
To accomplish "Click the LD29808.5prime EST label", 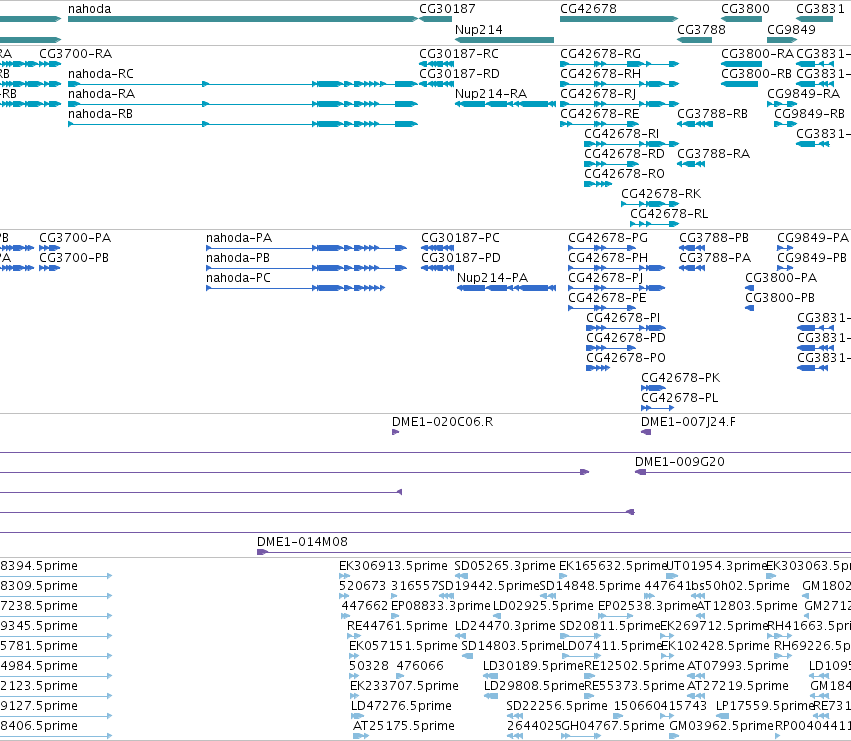I will tap(534, 686).
